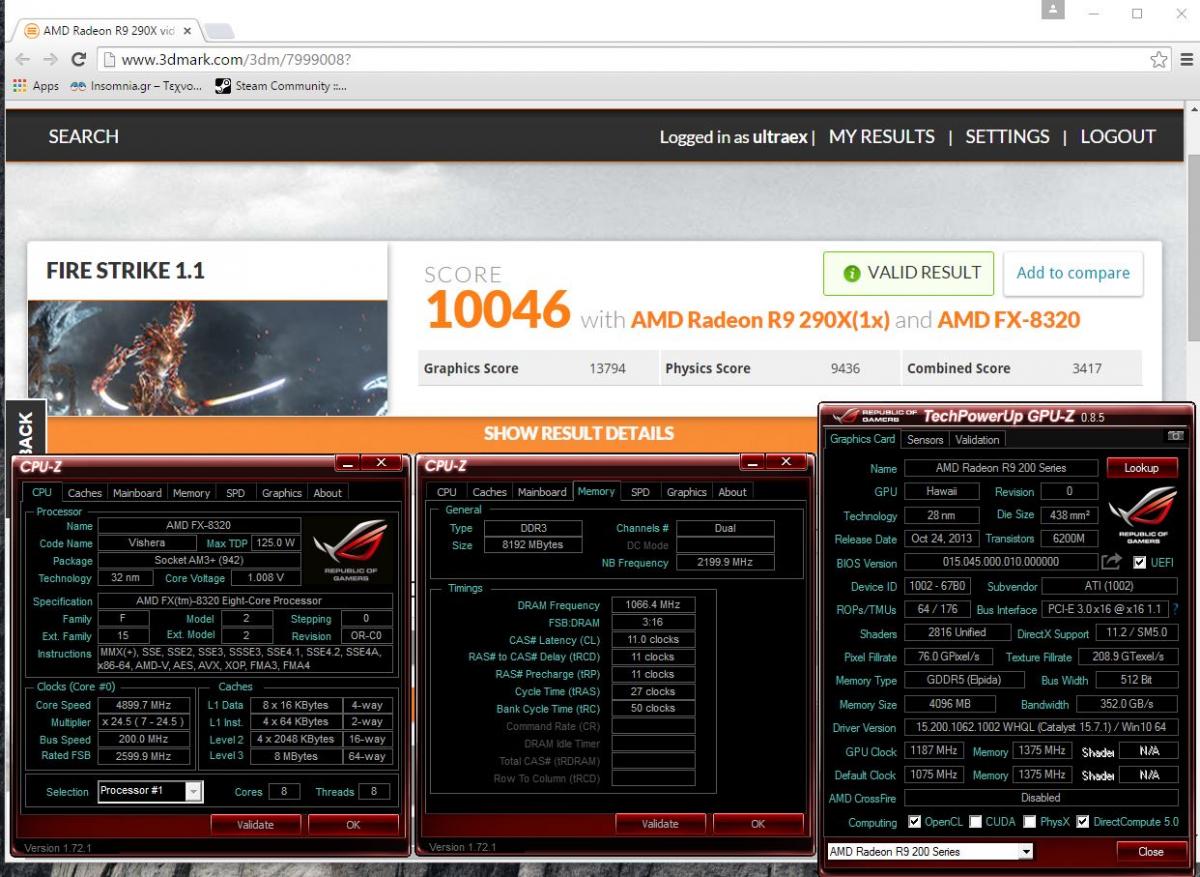Open the Apps bookmark shortcut
This screenshot has height=877, width=1200.
[35, 86]
